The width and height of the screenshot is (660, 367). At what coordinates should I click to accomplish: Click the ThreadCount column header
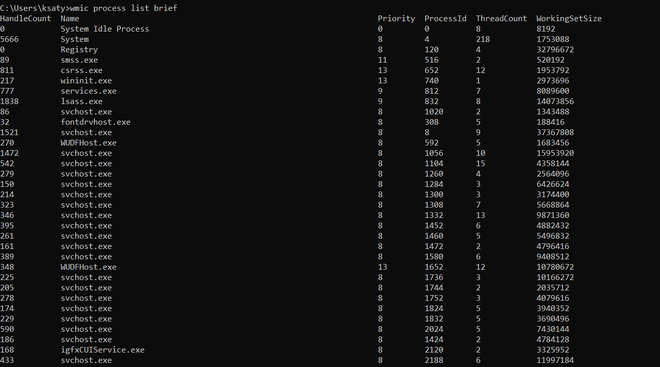coord(501,19)
